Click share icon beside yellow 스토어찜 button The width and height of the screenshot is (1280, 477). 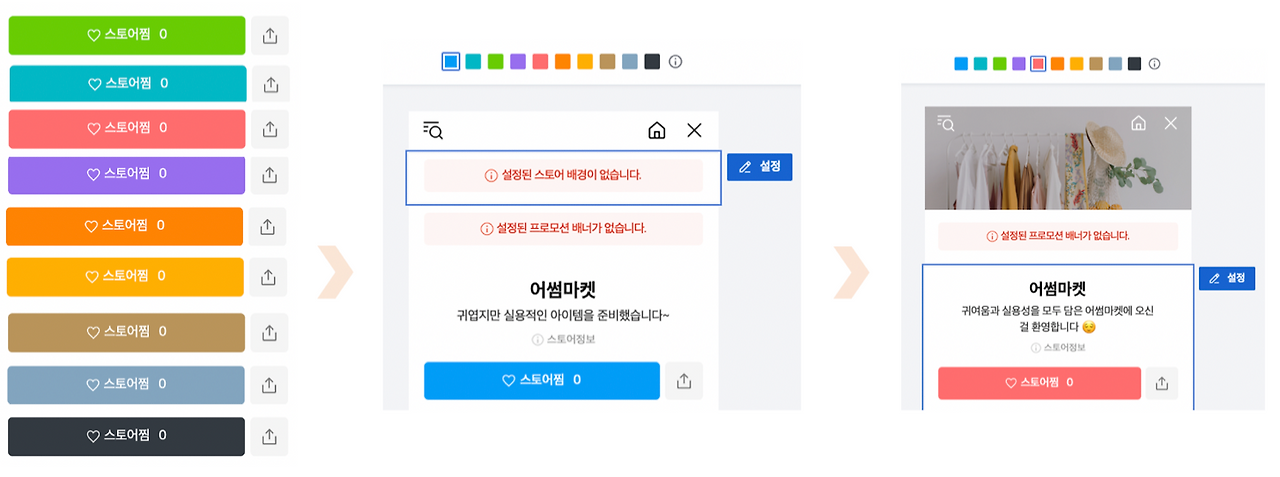[x=268, y=277]
